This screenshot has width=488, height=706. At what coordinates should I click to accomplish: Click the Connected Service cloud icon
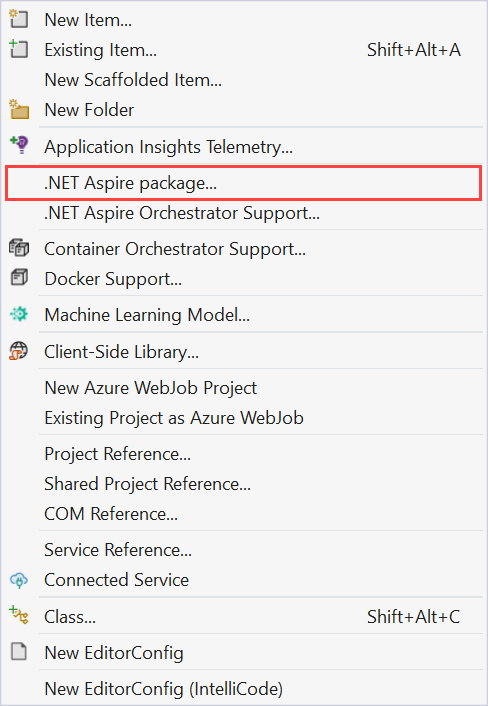(x=19, y=580)
